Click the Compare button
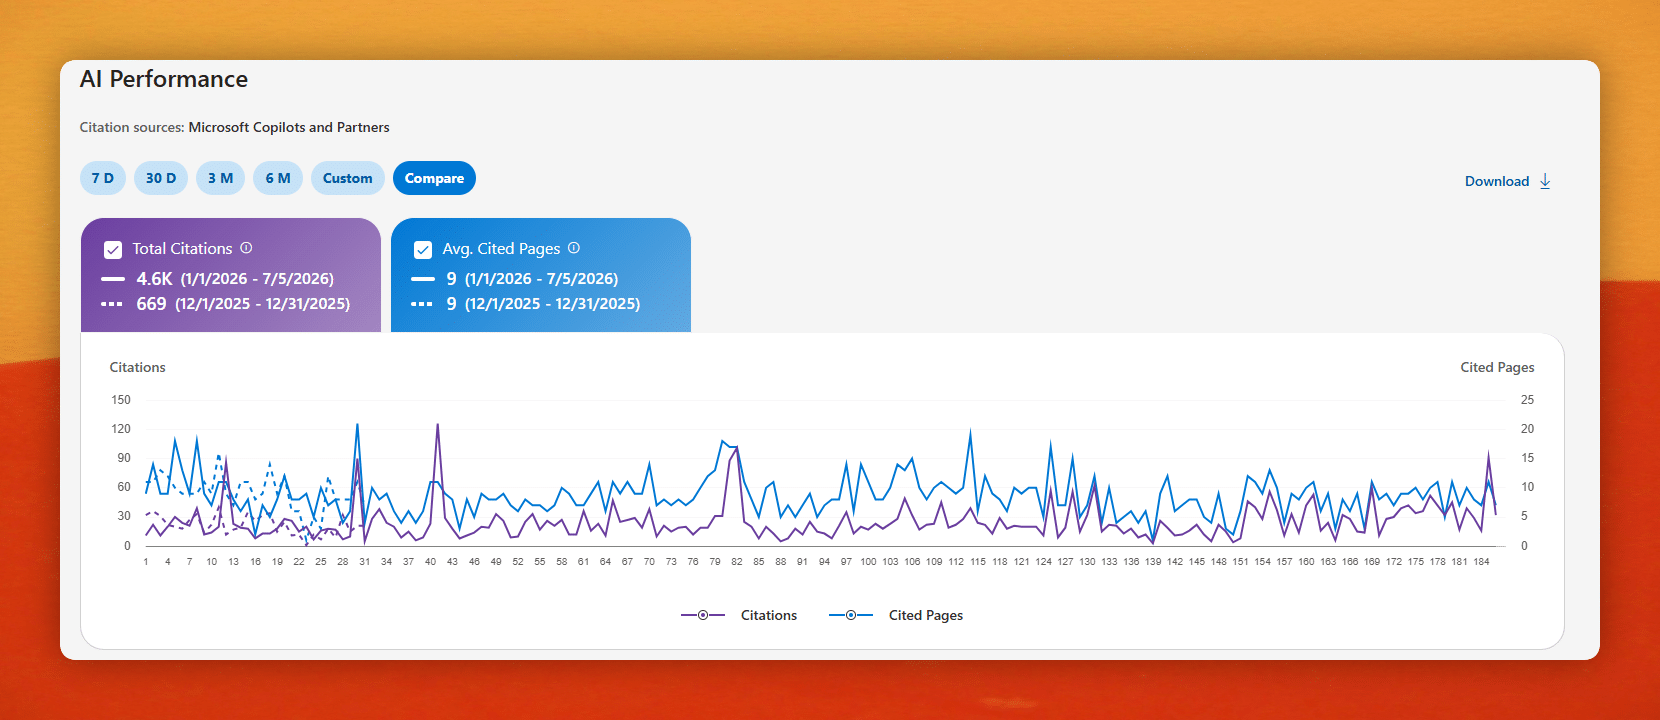Image resolution: width=1660 pixels, height=720 pixels. coord(434,178)
